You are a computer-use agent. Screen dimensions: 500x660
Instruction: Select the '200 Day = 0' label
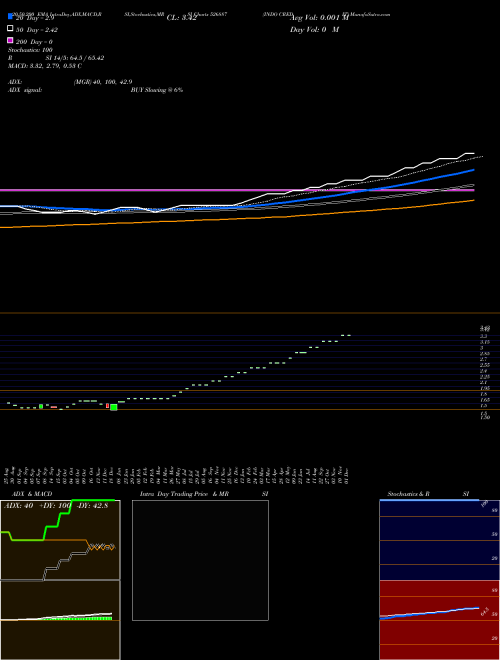coord(34,42)
